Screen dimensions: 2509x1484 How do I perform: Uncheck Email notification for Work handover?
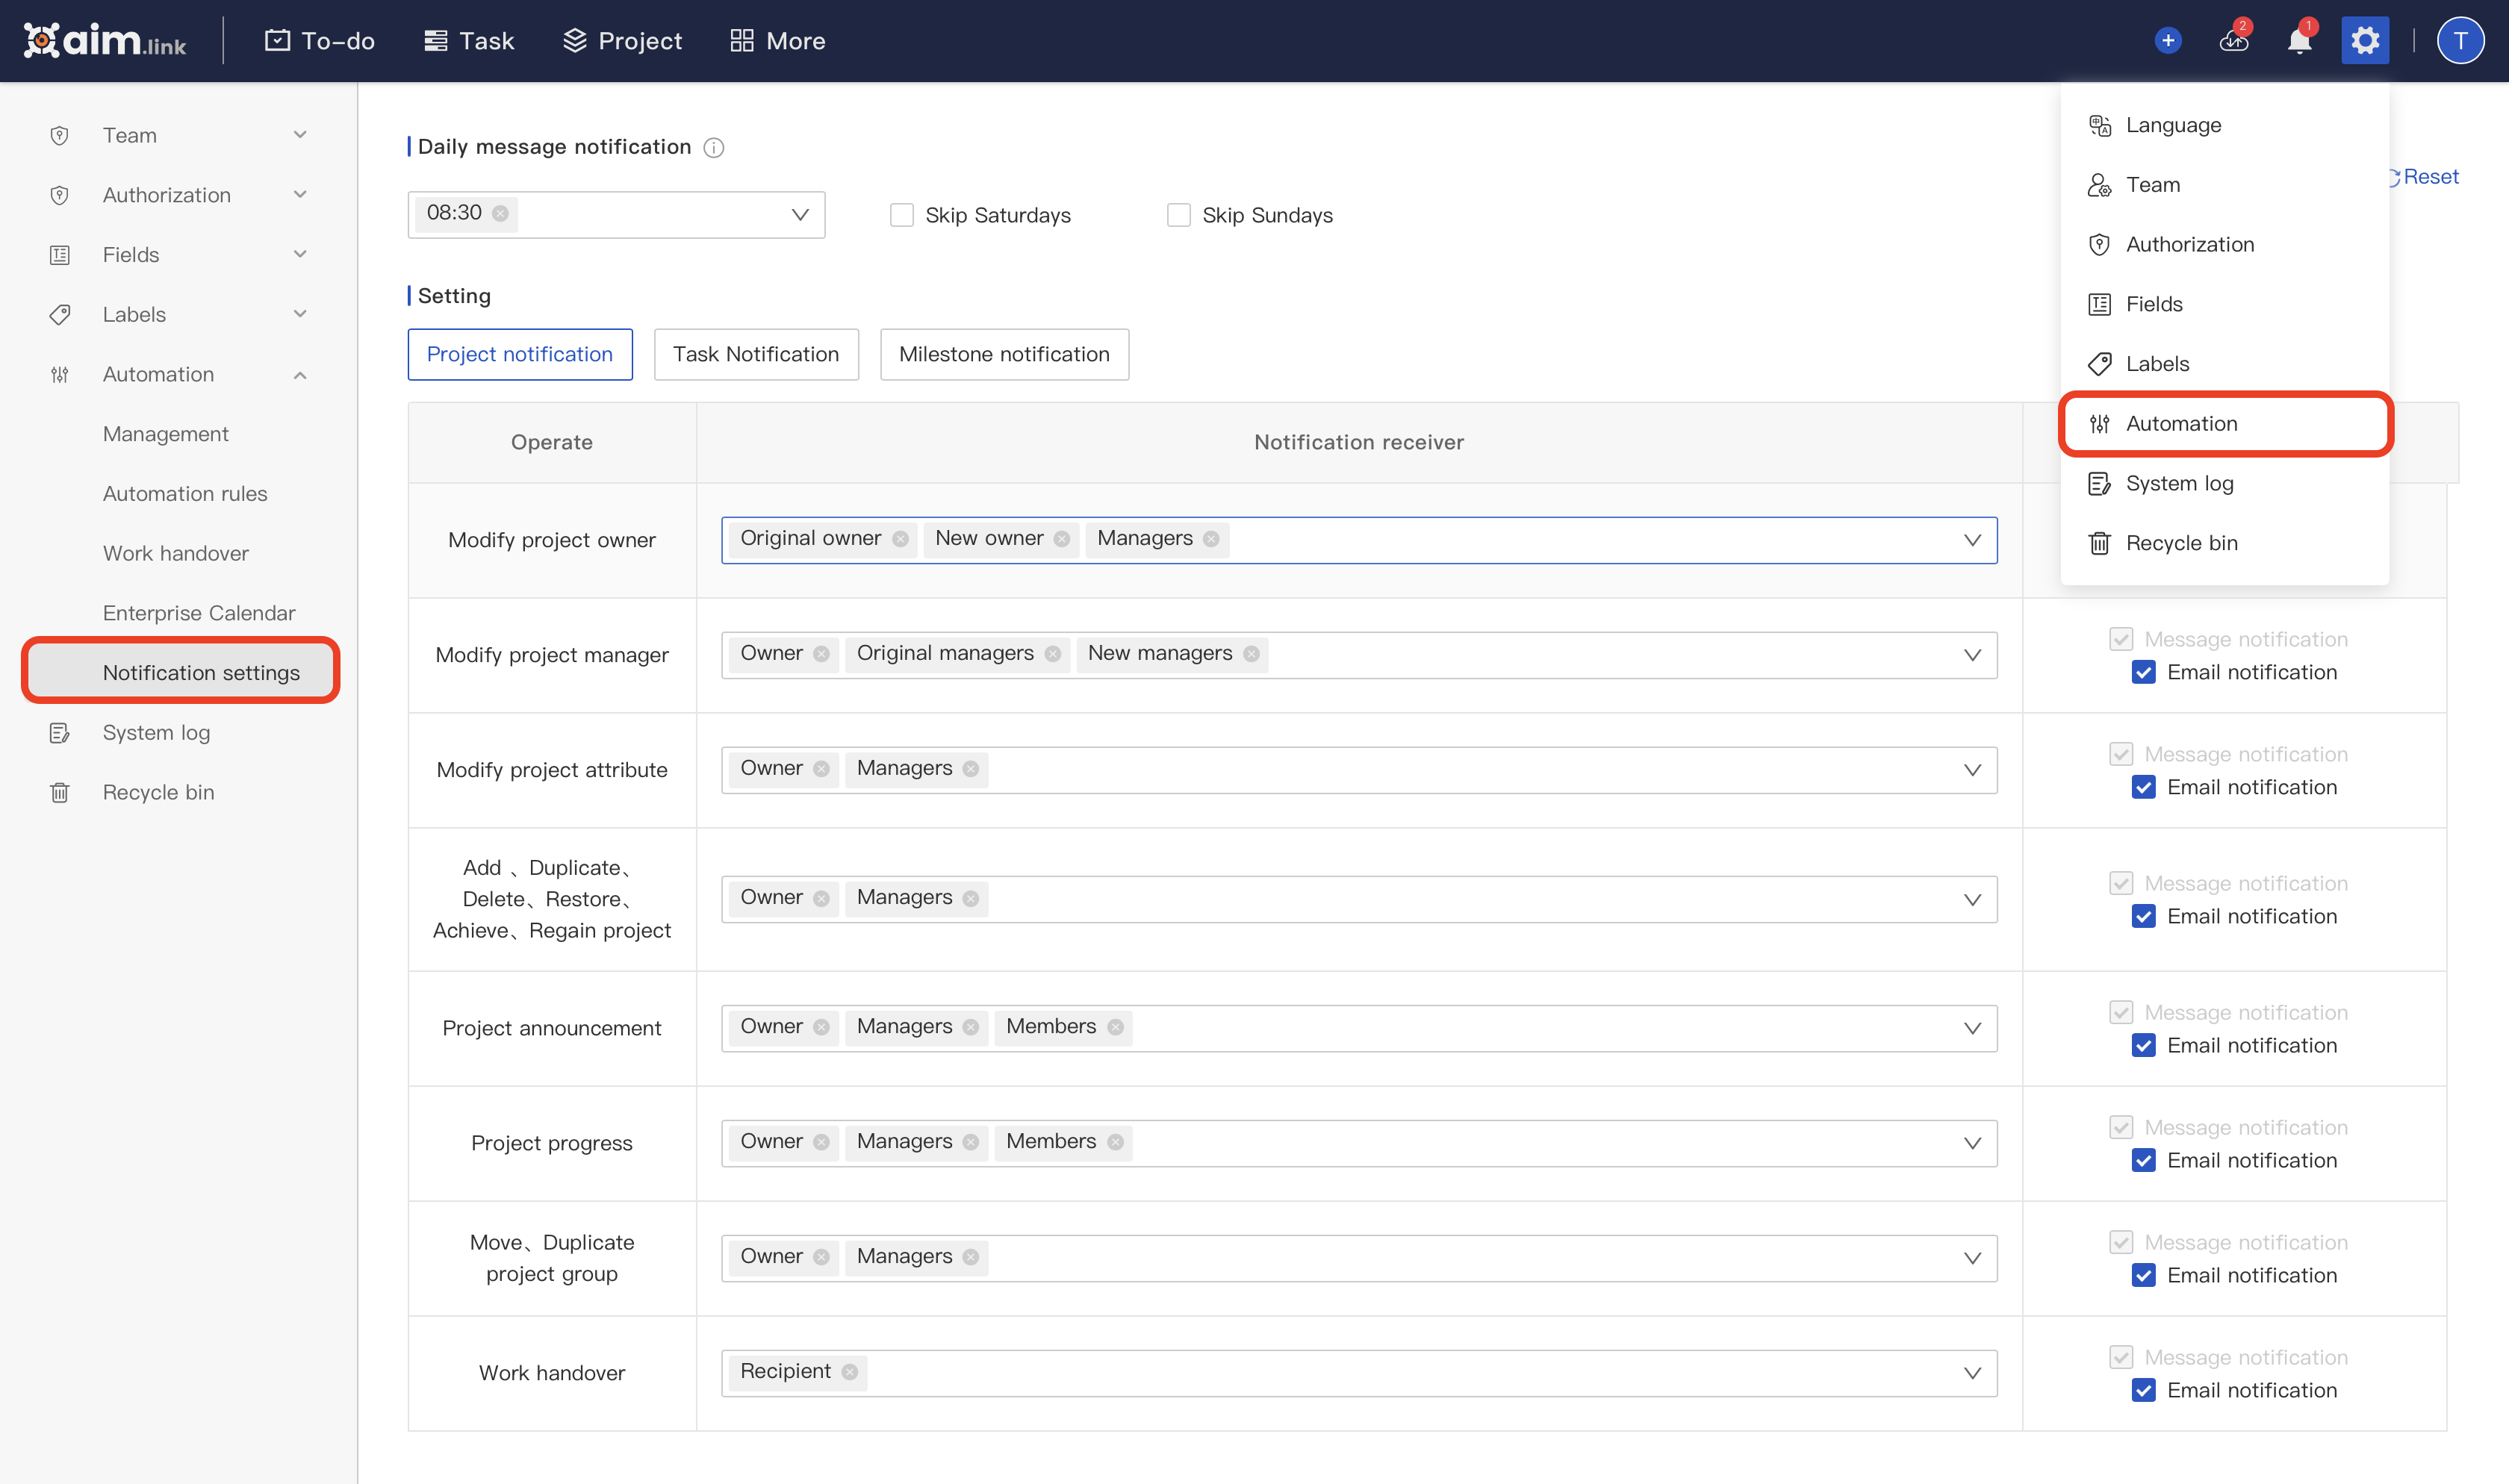[x=2143, y=1390]
